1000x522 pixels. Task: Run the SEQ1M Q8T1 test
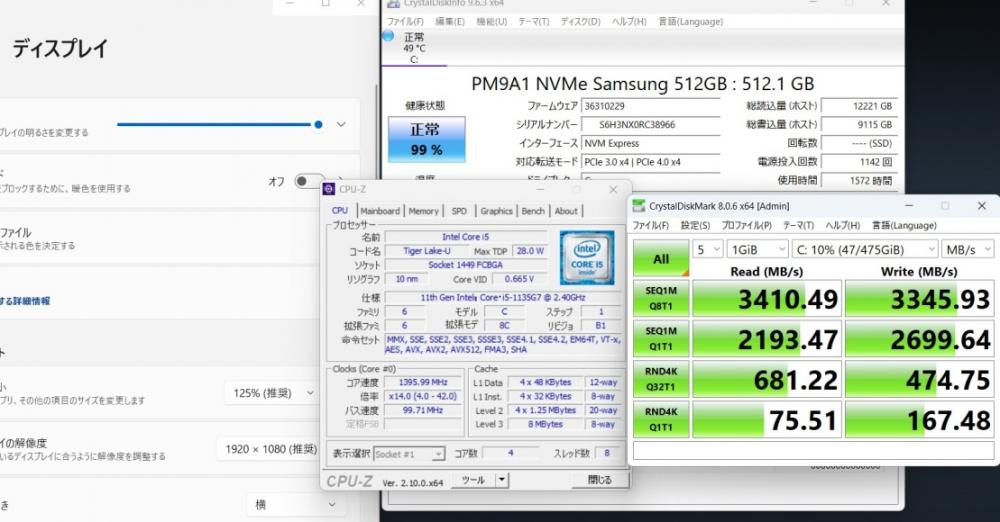[661, 298]
